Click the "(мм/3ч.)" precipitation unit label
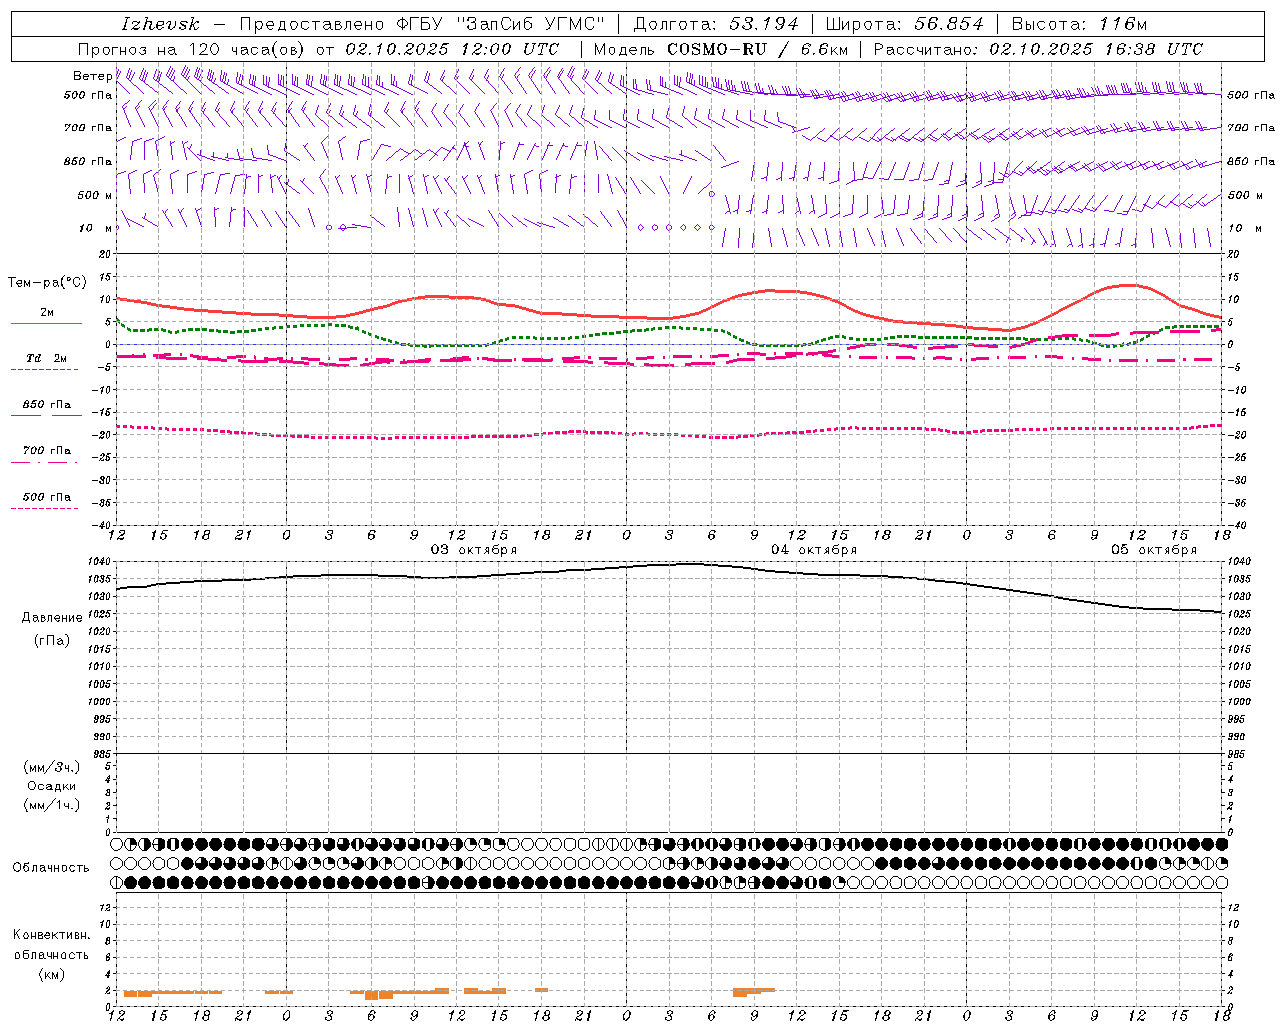Screen dimensions: 1280x1024 pyautogui.click(x=52, y=767)
